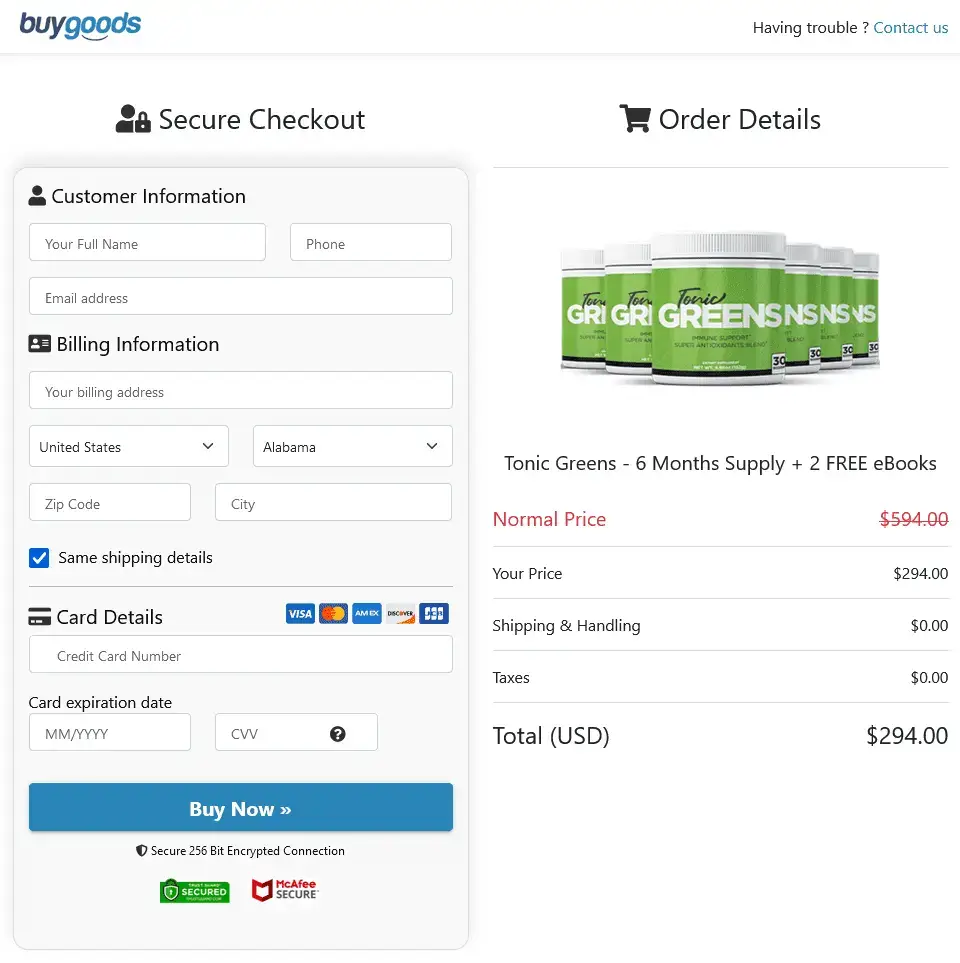Screen dimensions: 960x963
Task: Click the JCB payment icon
Action: coord(433,613)
